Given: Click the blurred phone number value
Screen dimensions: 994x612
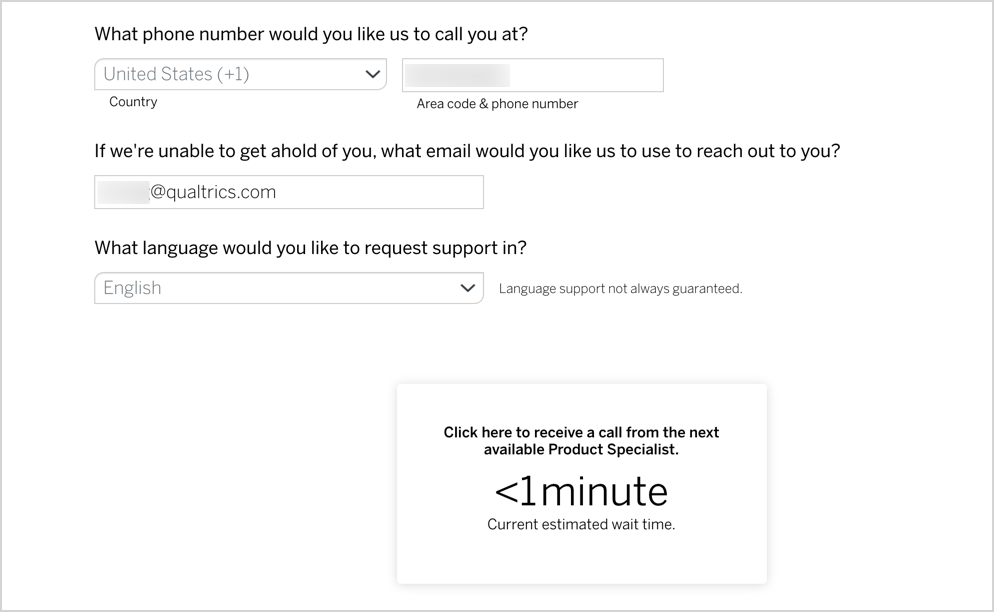Looking at the screenshot, I should pyautogui.click(x=460, y=76).
